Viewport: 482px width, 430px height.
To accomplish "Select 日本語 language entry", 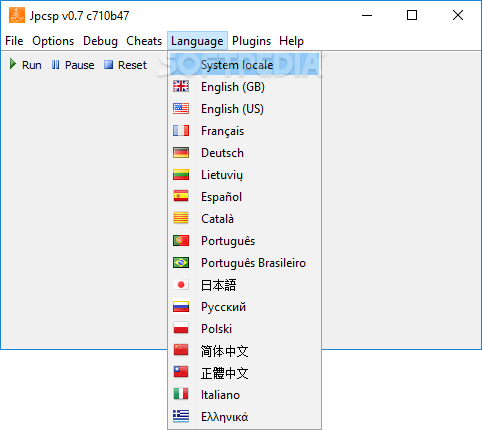I will (x=244, y=285).
